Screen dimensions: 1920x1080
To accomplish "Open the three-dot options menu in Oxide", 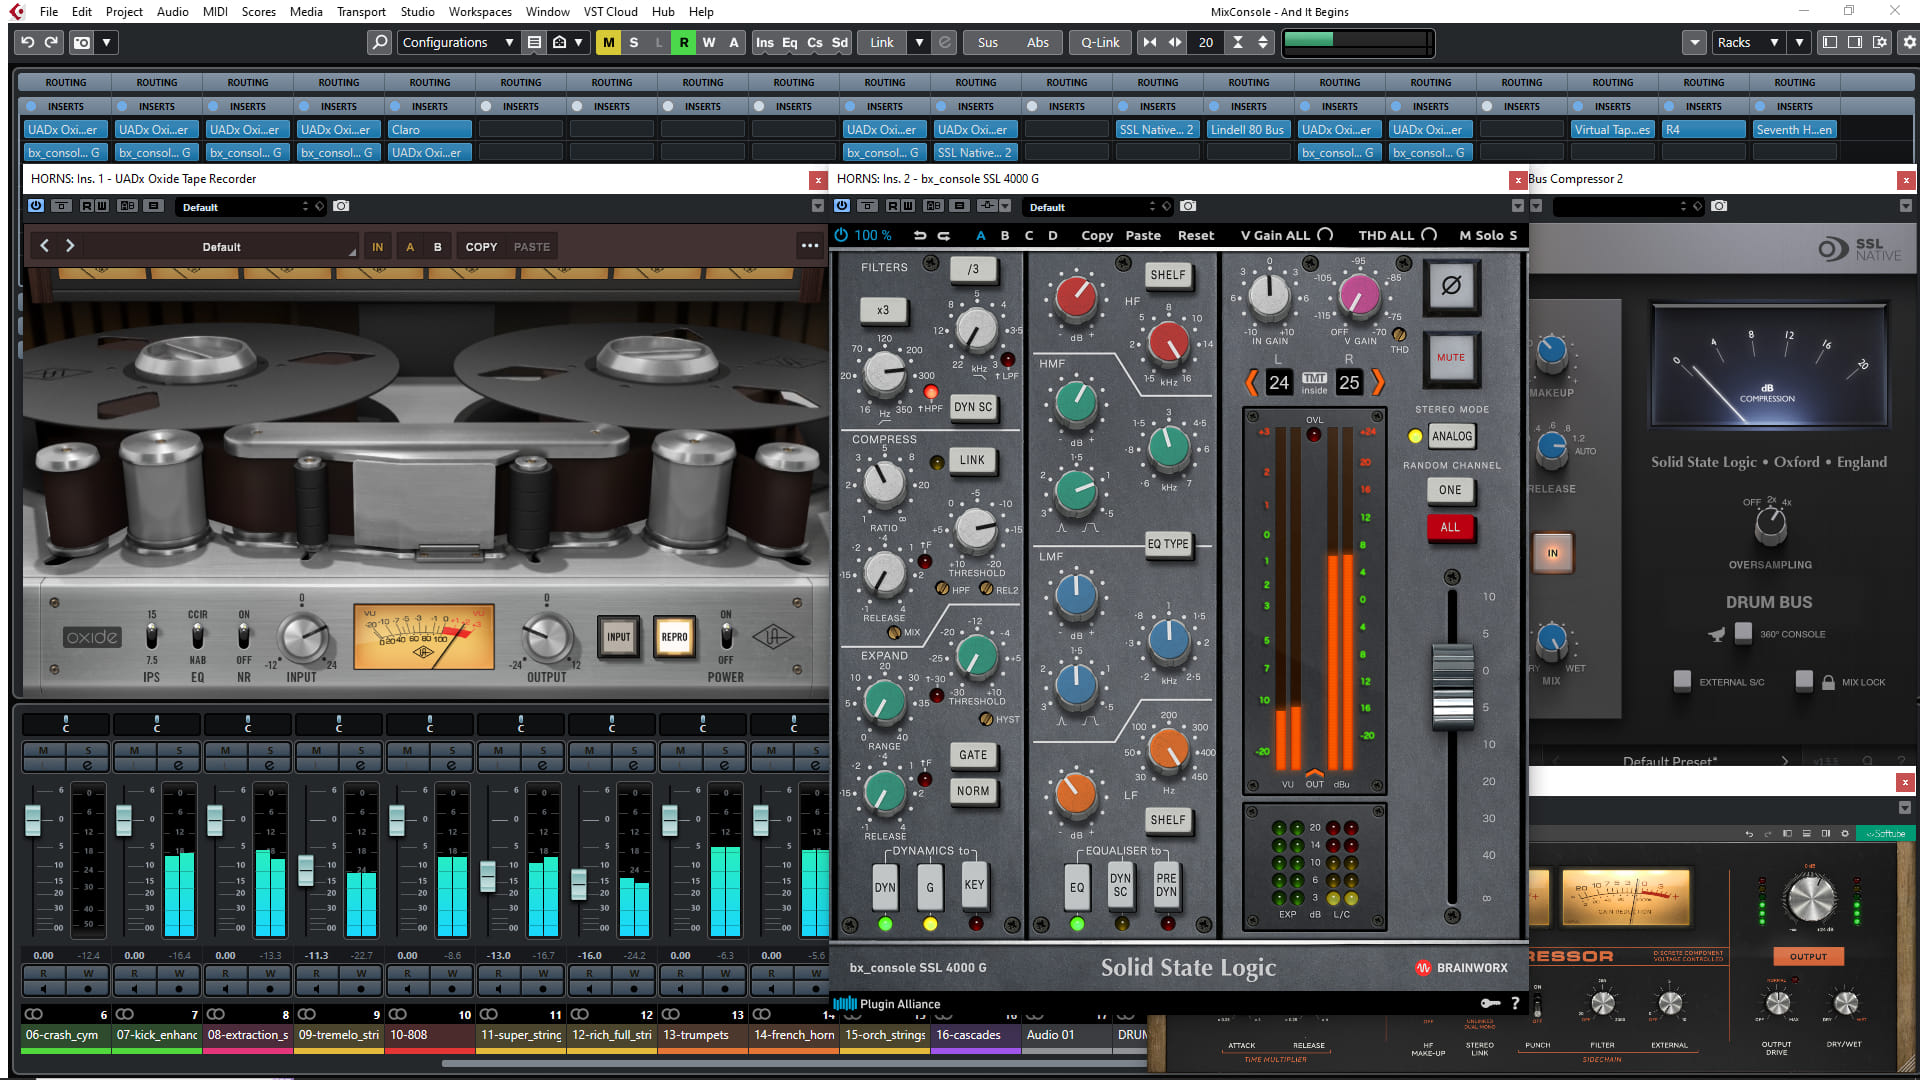I will point(809,246).
